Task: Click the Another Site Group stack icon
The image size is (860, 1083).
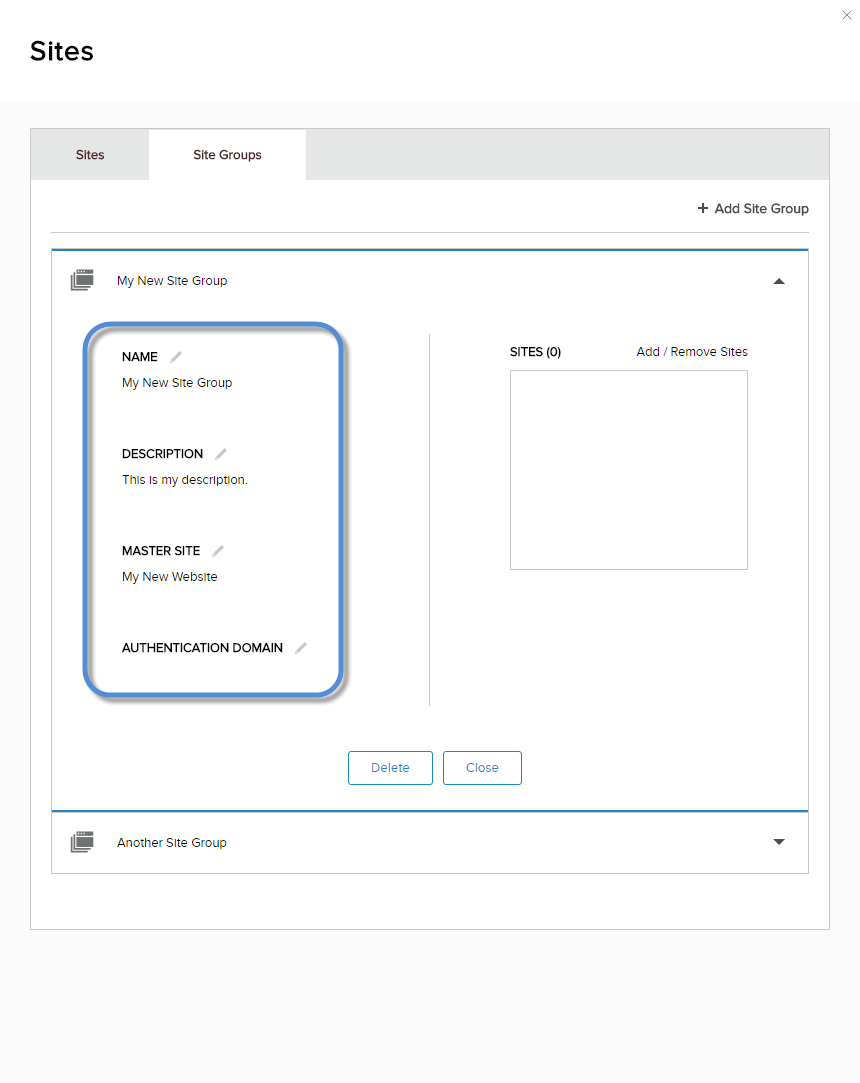Action: (x=82, y=842)
